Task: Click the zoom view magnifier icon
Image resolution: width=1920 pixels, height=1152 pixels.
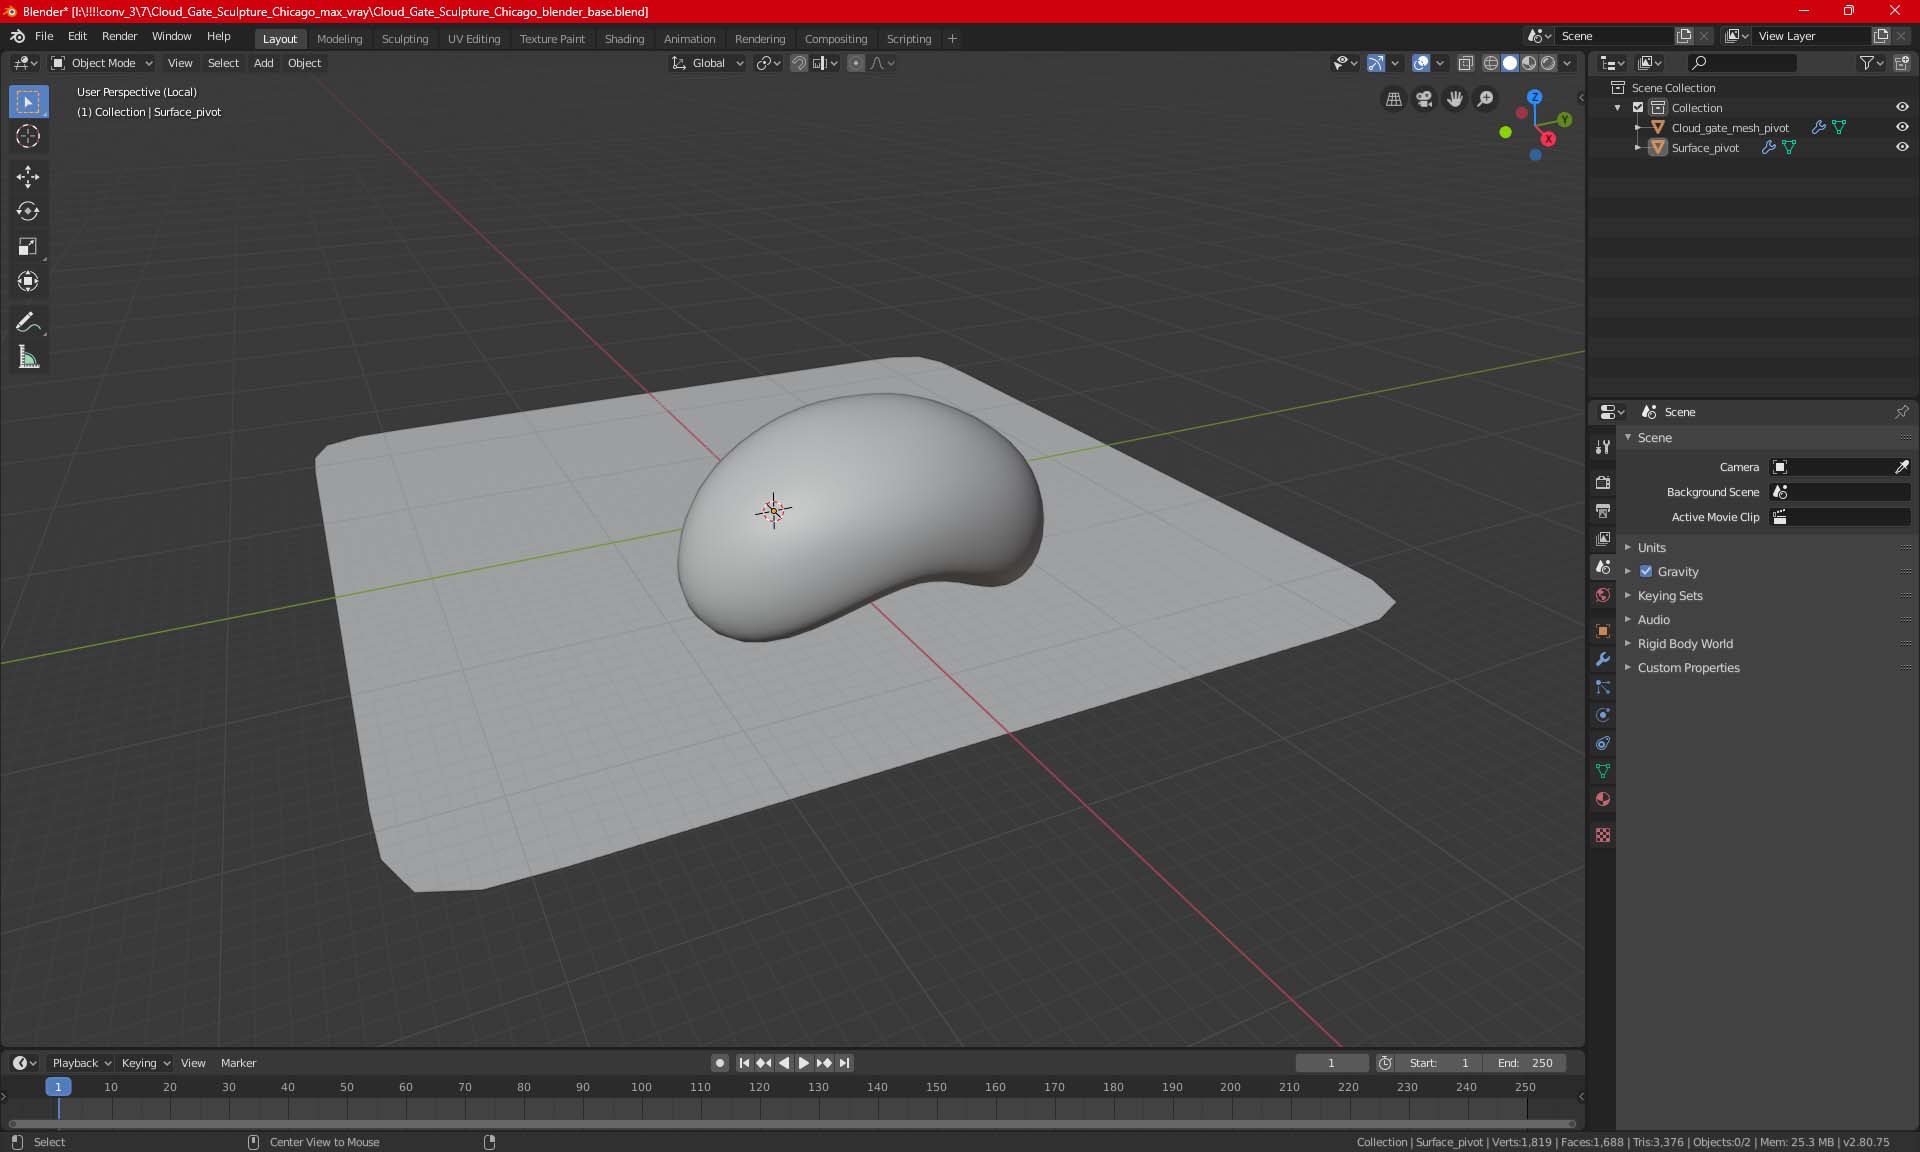Action: [1486, 99]
